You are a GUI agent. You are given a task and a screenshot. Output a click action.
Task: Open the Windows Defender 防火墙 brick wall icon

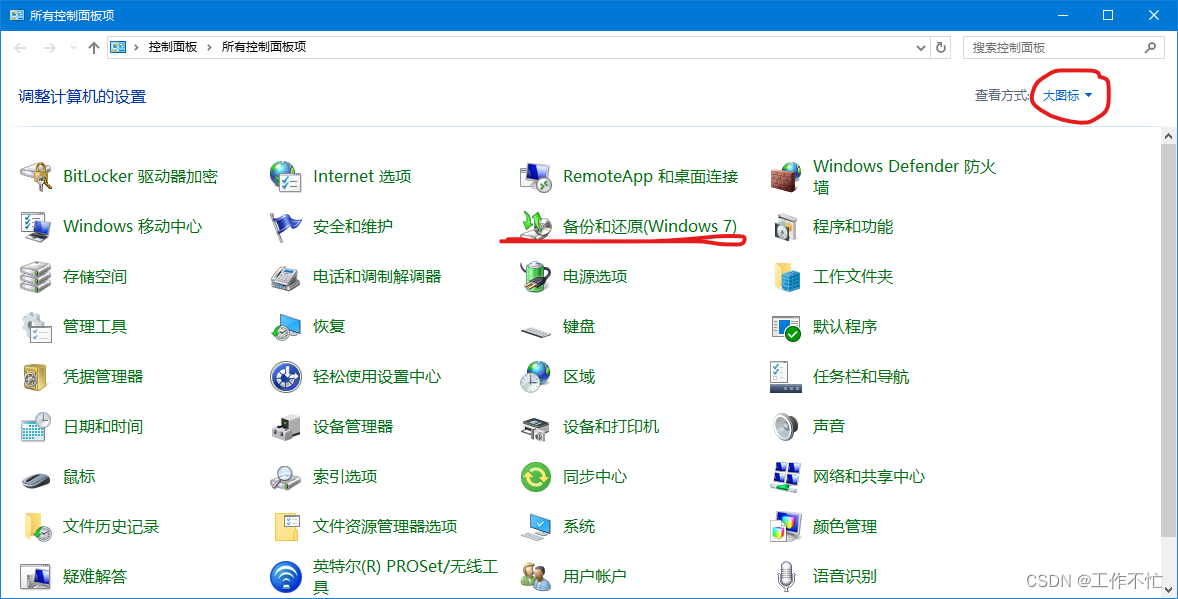pos(786,177)
